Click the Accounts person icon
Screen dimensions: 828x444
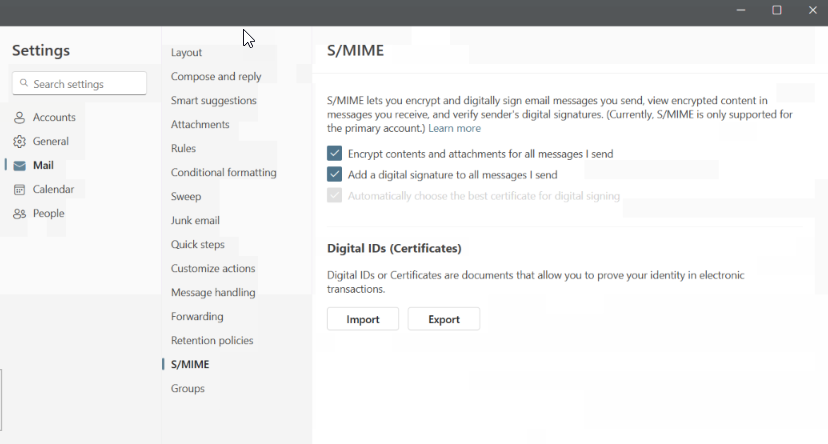20,117
